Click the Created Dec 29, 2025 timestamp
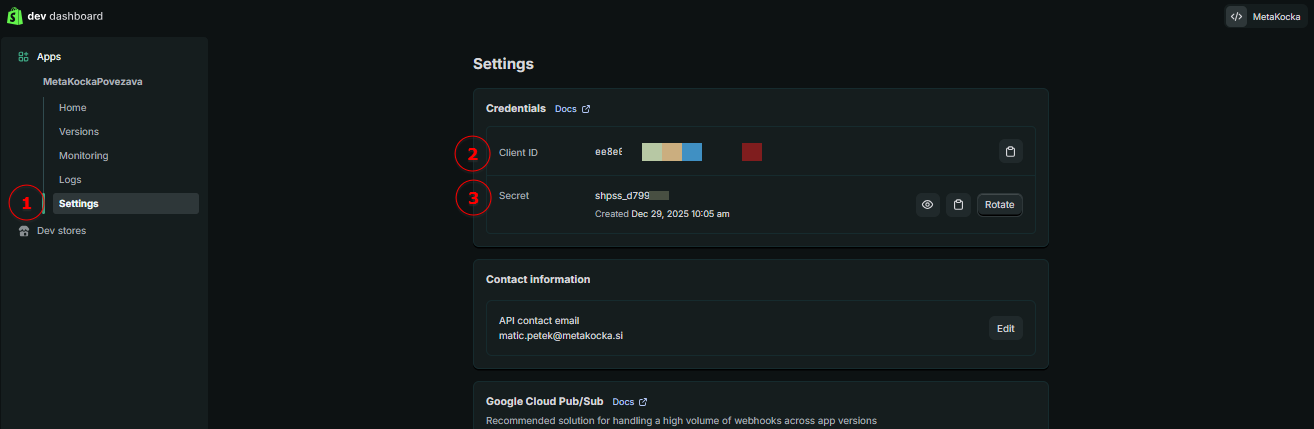Screen dimensions: 1314x429 pos(662,214)
